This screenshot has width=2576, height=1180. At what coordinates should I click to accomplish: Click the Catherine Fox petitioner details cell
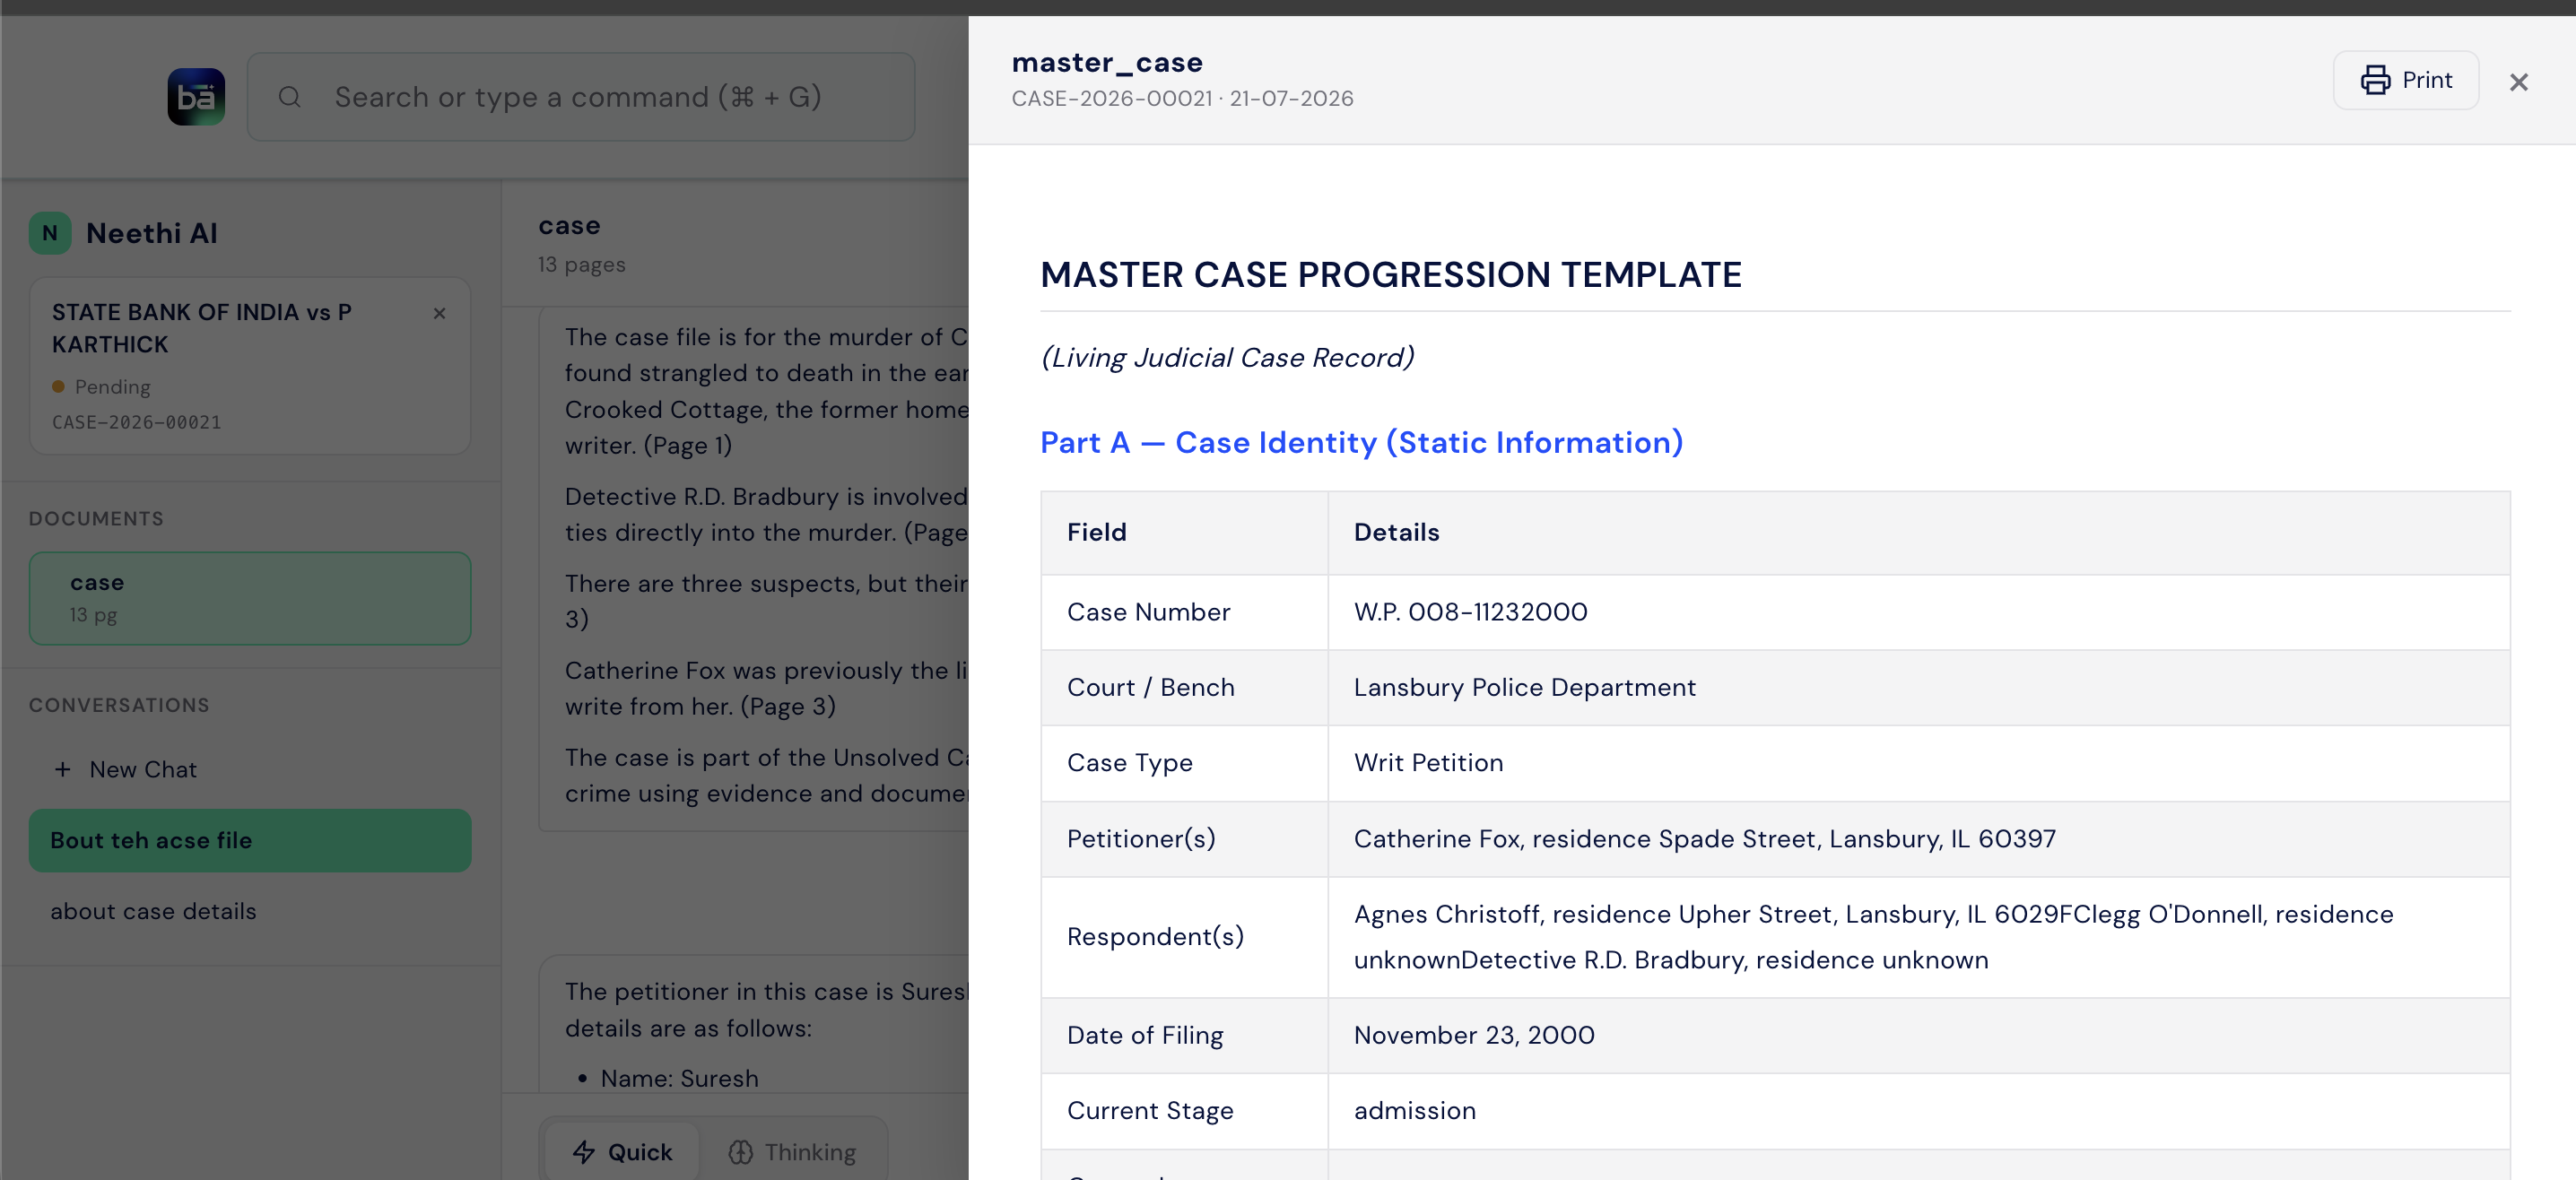1918,839
